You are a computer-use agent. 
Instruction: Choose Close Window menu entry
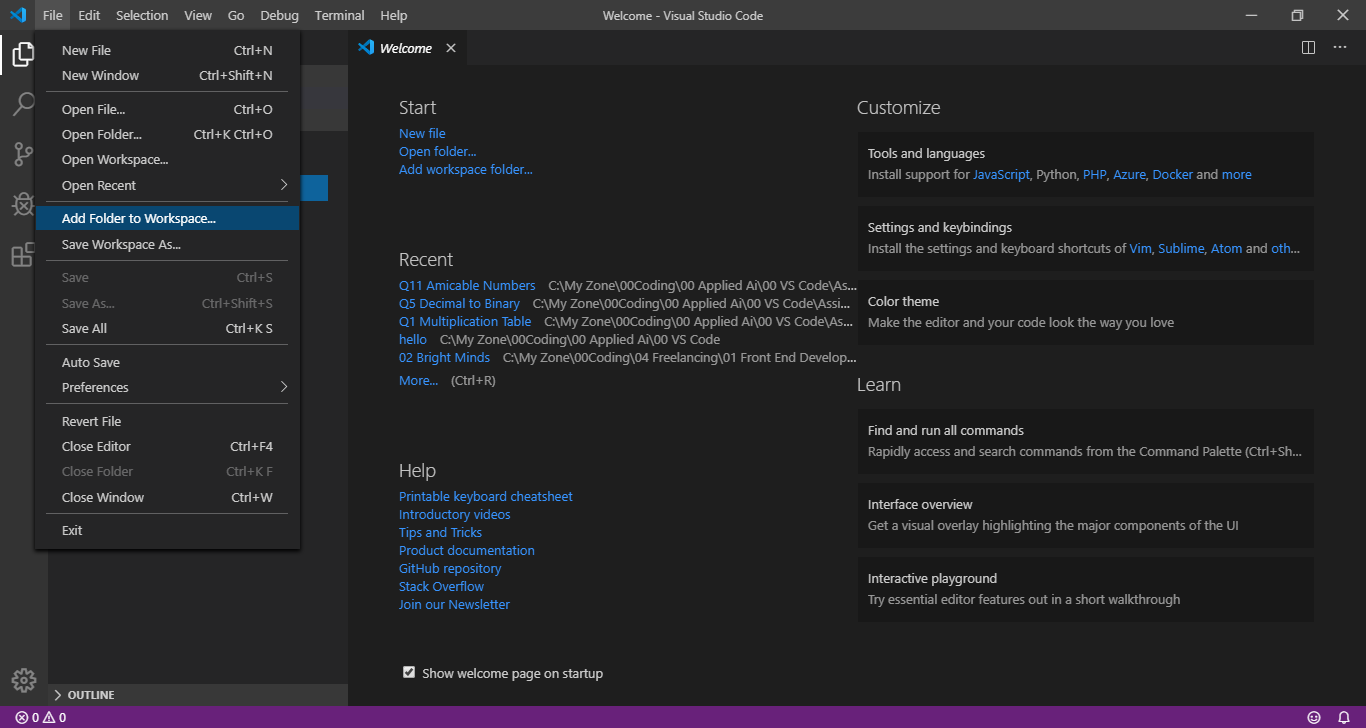[167, 497]
